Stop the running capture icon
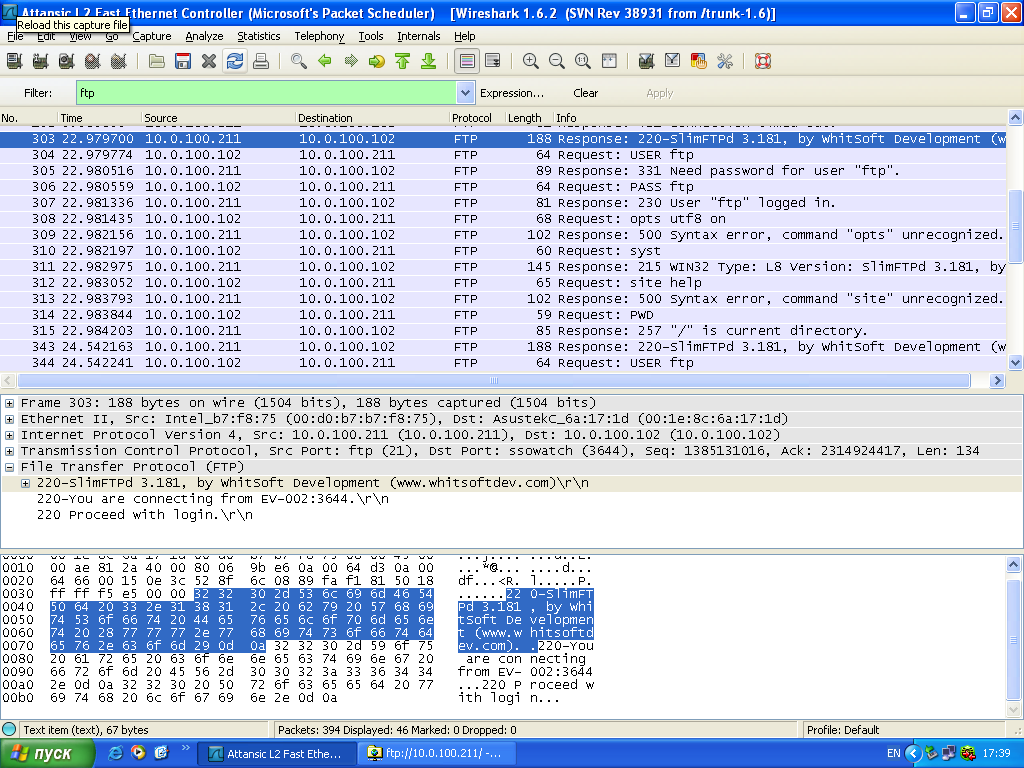This screenshot has height=768, width=1024. (93, 61)
